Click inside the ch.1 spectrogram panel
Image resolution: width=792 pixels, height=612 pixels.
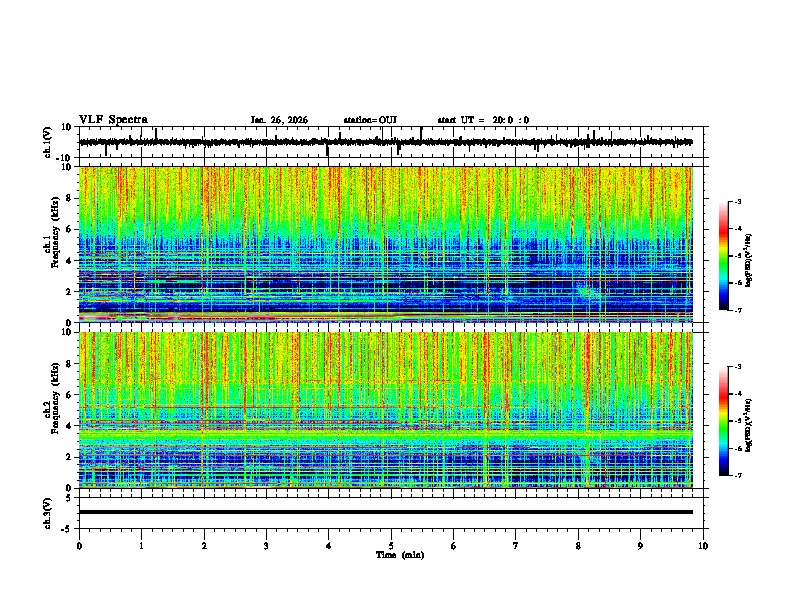[386, 244]
